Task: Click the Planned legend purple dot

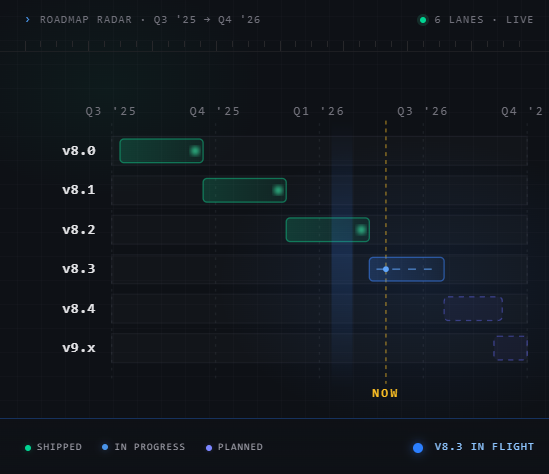Action: (209, 448)
